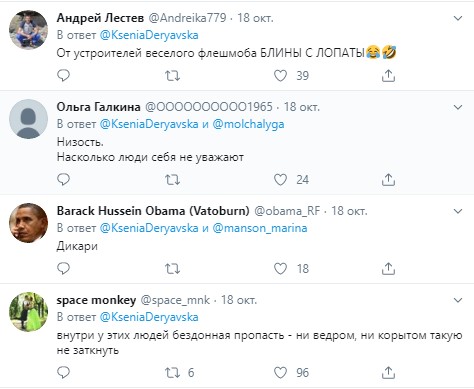
Task: Open more options chevron on obama_RF tweet
Action: coord(458,211)
